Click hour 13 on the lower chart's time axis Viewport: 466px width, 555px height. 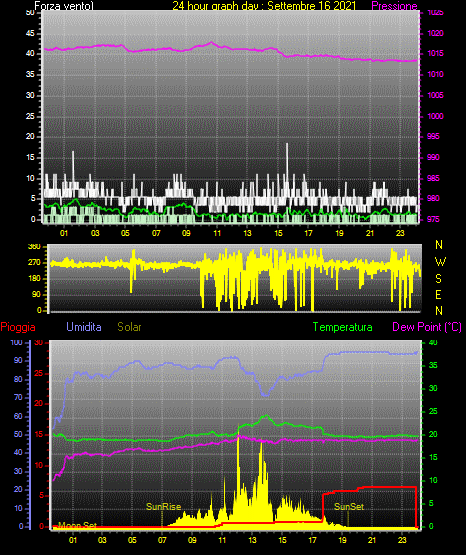coord(252,540)
